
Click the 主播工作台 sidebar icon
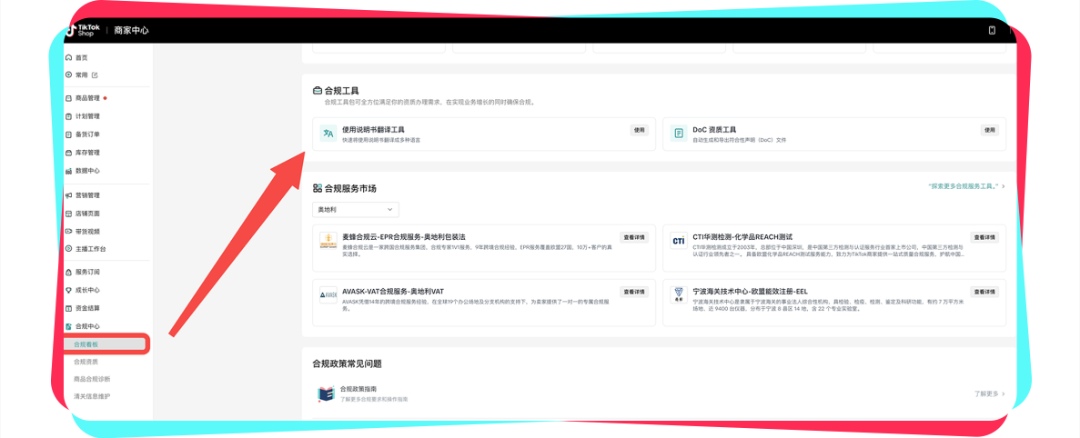click(68, 249)
